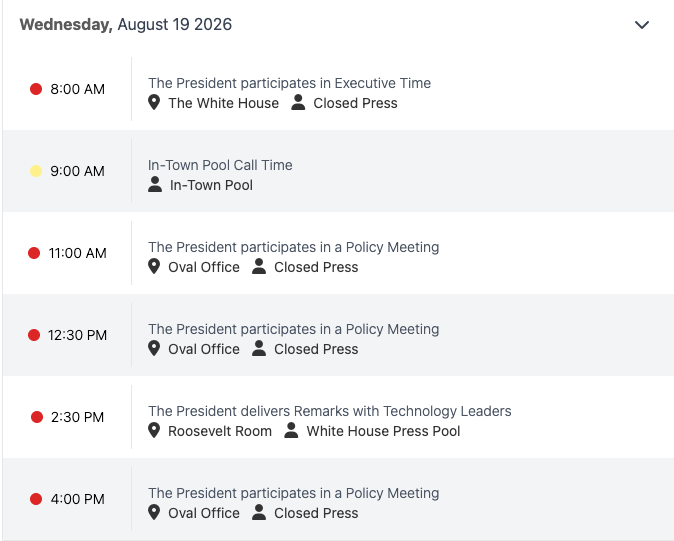Viewport: 674px width, 541px height.
Task: Click the person icon for 12:30 PM Closed Press
Action: (x=259, y=348)
